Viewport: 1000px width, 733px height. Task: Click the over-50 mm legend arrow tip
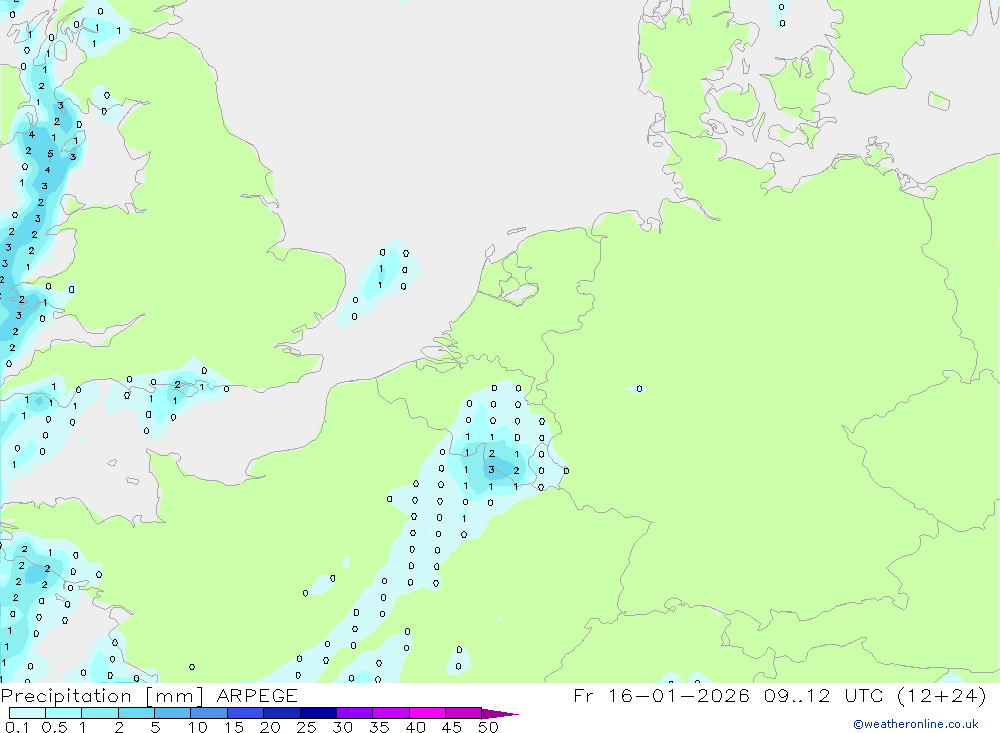pos(501,713)
